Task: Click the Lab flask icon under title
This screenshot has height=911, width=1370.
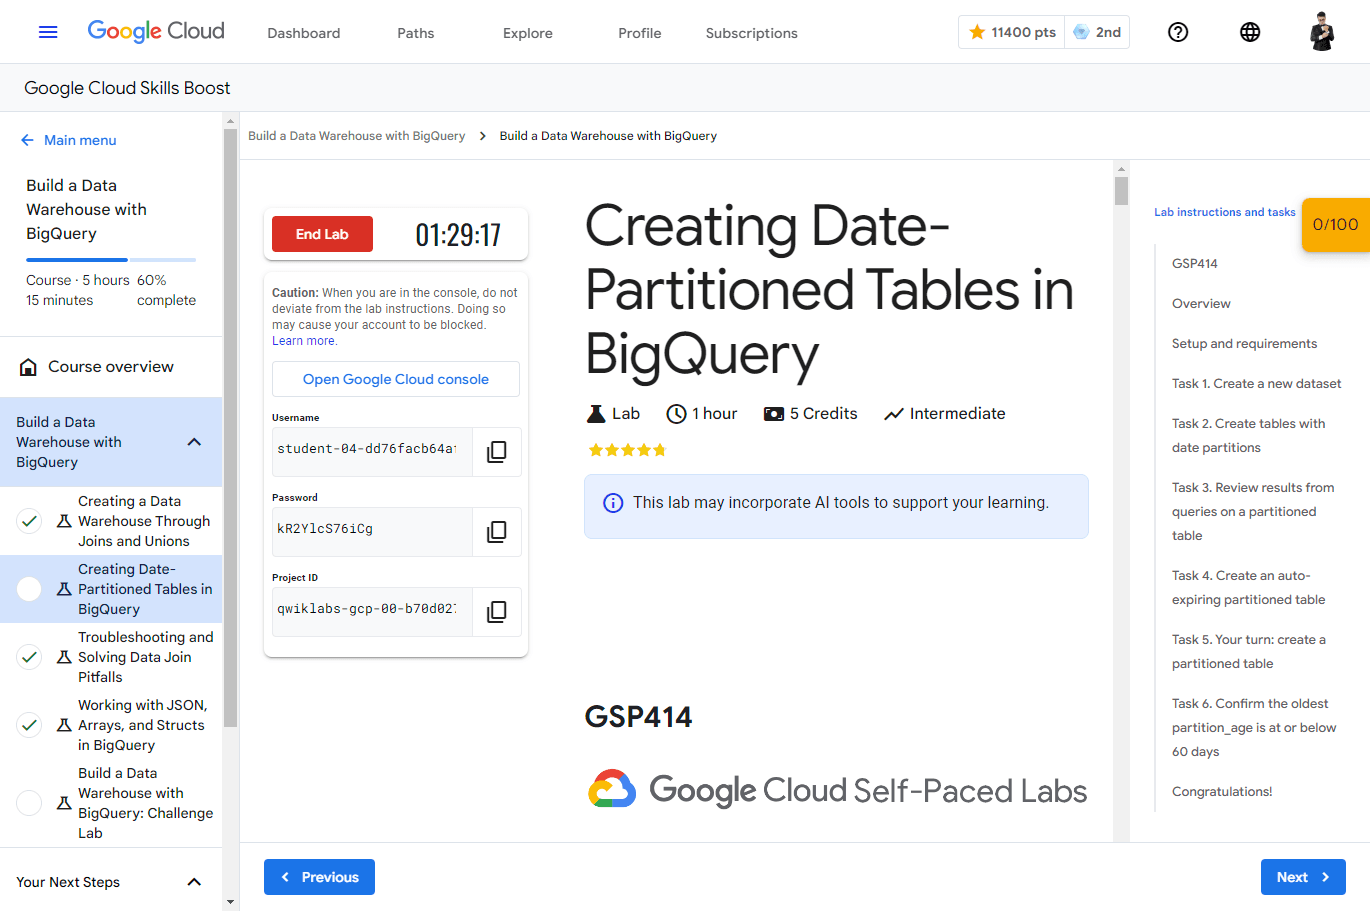Action: (596, 414)
